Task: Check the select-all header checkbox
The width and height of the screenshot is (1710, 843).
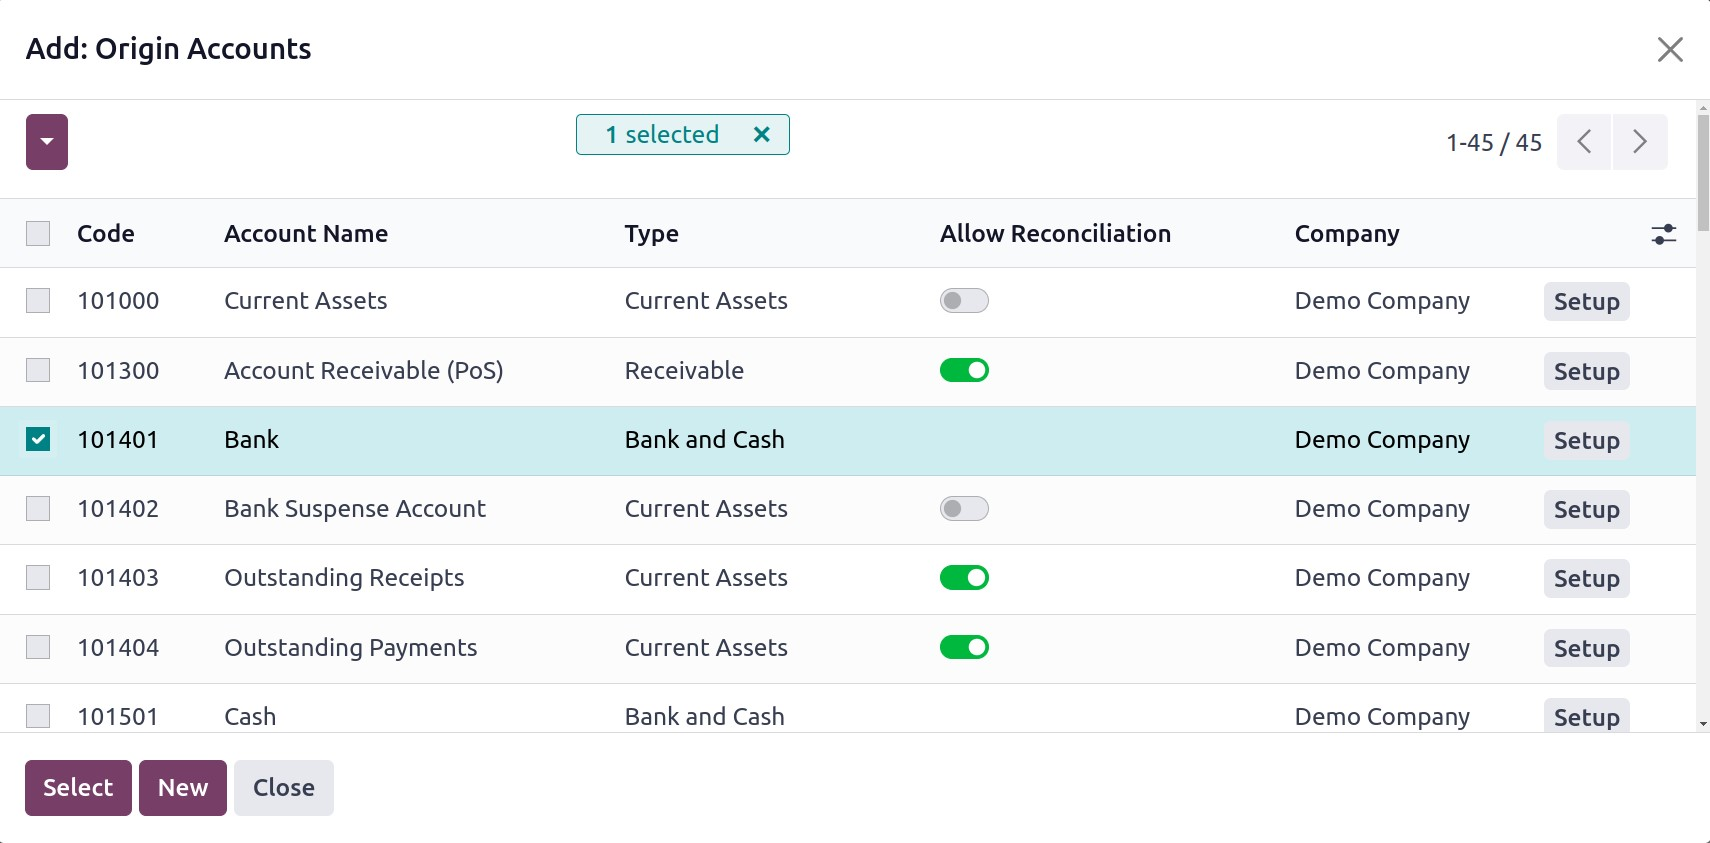Action: (x=38, y=234)
